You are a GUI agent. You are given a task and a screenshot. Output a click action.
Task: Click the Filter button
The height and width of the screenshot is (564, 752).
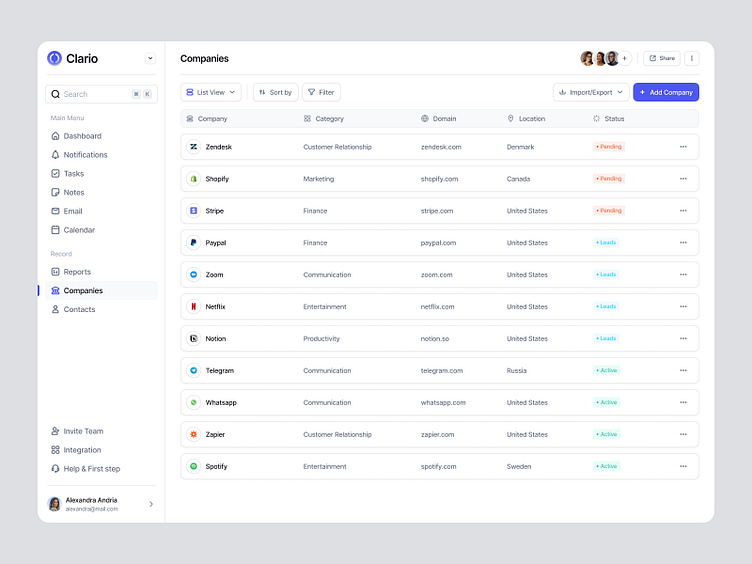coord(321,93)
